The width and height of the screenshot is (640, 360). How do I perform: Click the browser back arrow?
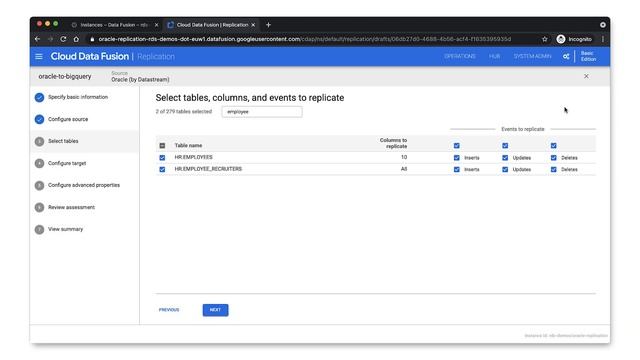[x=38, y=39]
